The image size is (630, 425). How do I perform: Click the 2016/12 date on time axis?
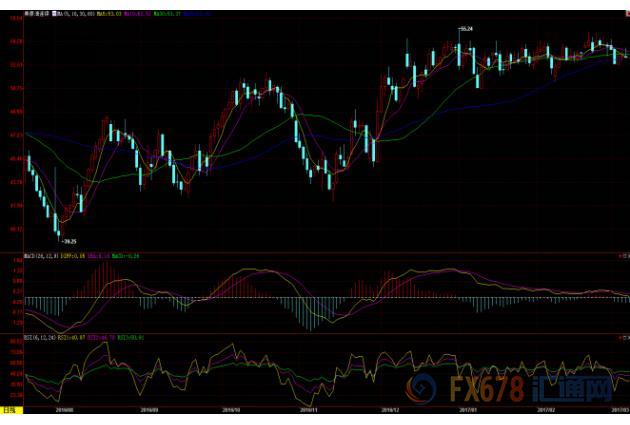click(x=391, y=410)
